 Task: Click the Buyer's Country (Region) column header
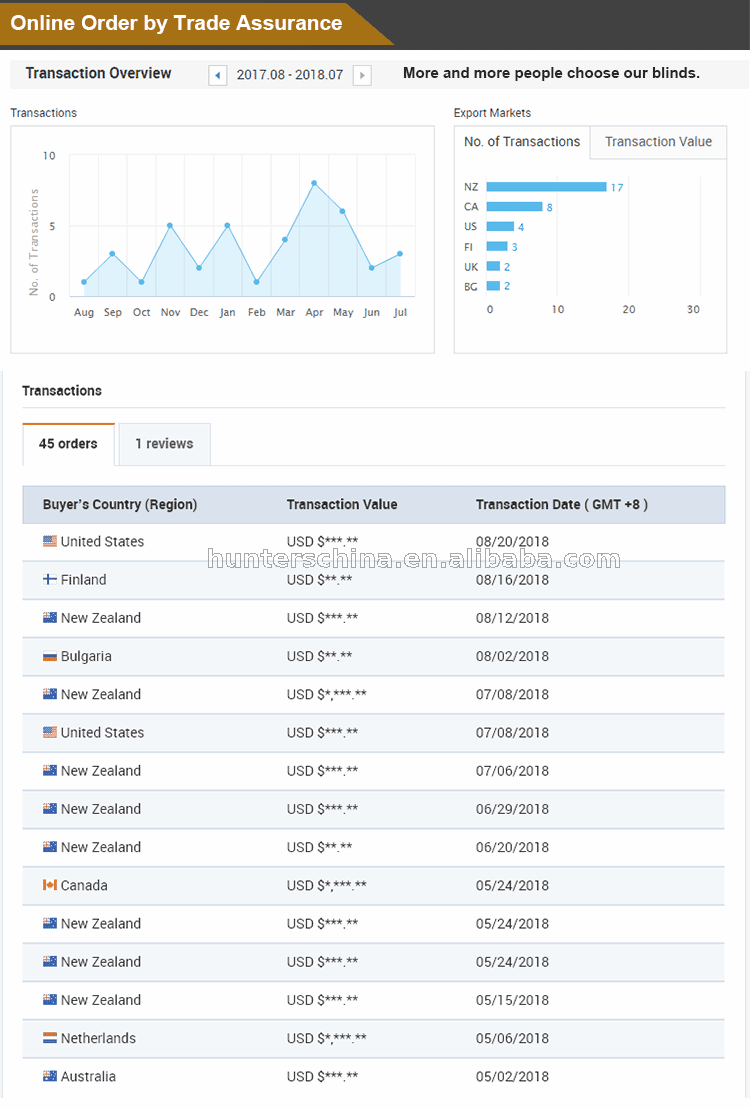tap(120, 505)
